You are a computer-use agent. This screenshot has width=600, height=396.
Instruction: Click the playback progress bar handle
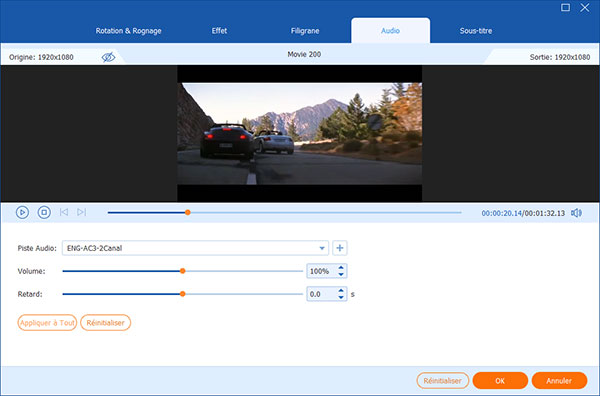click(188, 212)
